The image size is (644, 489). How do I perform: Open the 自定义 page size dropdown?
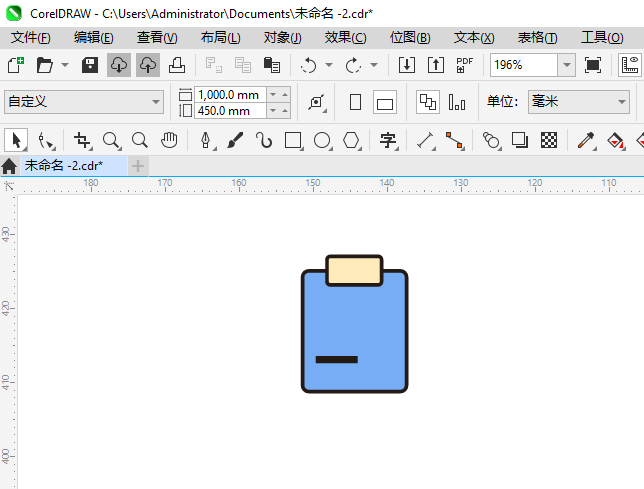[x=84, y=102]
